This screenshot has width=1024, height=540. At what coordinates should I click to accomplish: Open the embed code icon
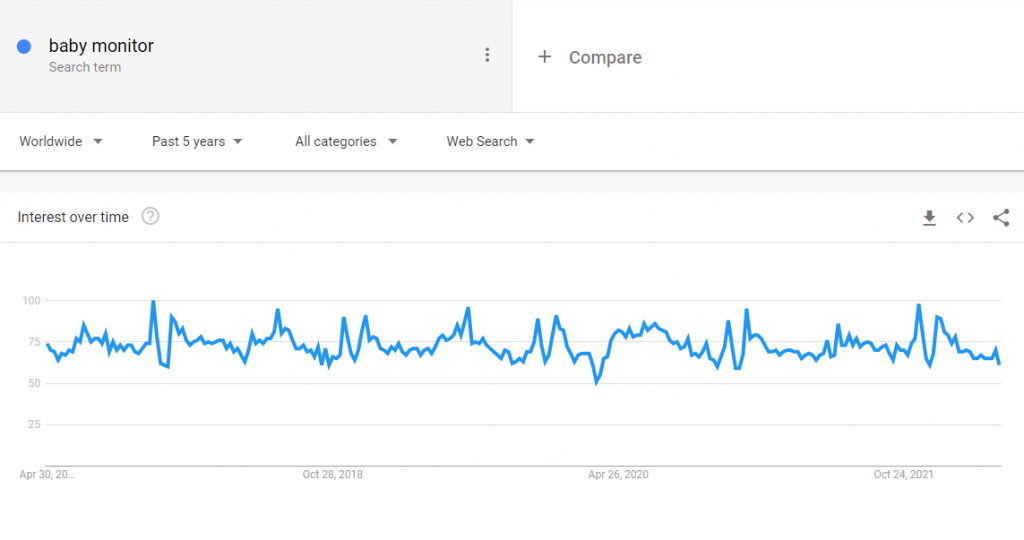tap(965, 218)
